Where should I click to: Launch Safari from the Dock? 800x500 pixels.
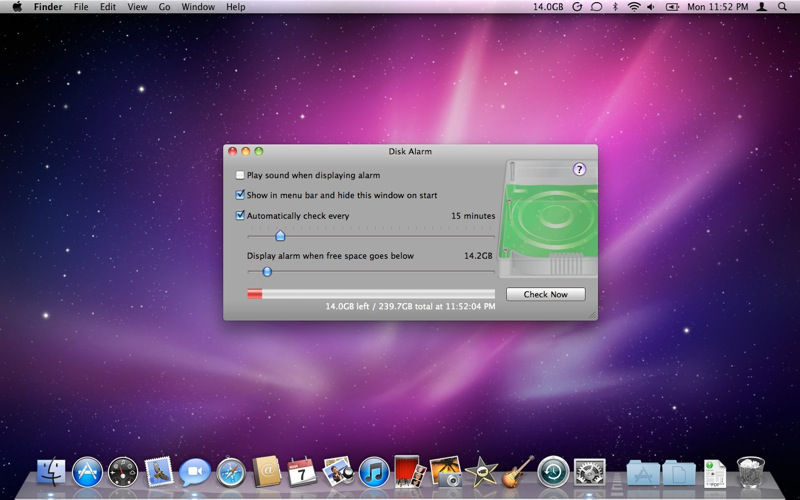pyautogui.click(x=231, y=472)
